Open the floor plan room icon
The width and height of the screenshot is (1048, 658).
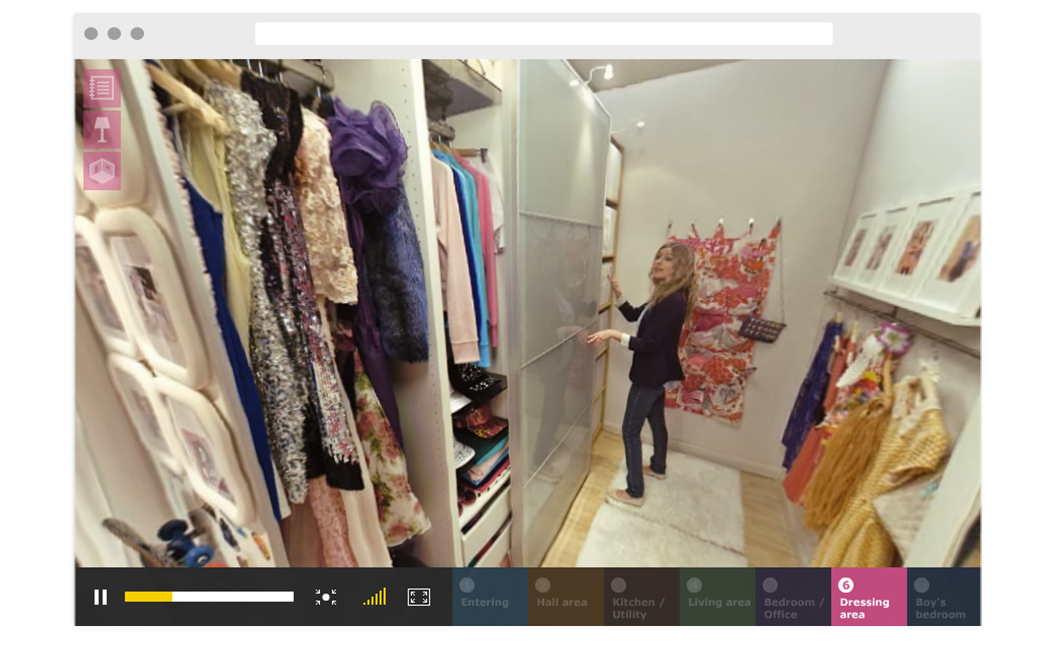pyautogui.click(x=102, y=171)
